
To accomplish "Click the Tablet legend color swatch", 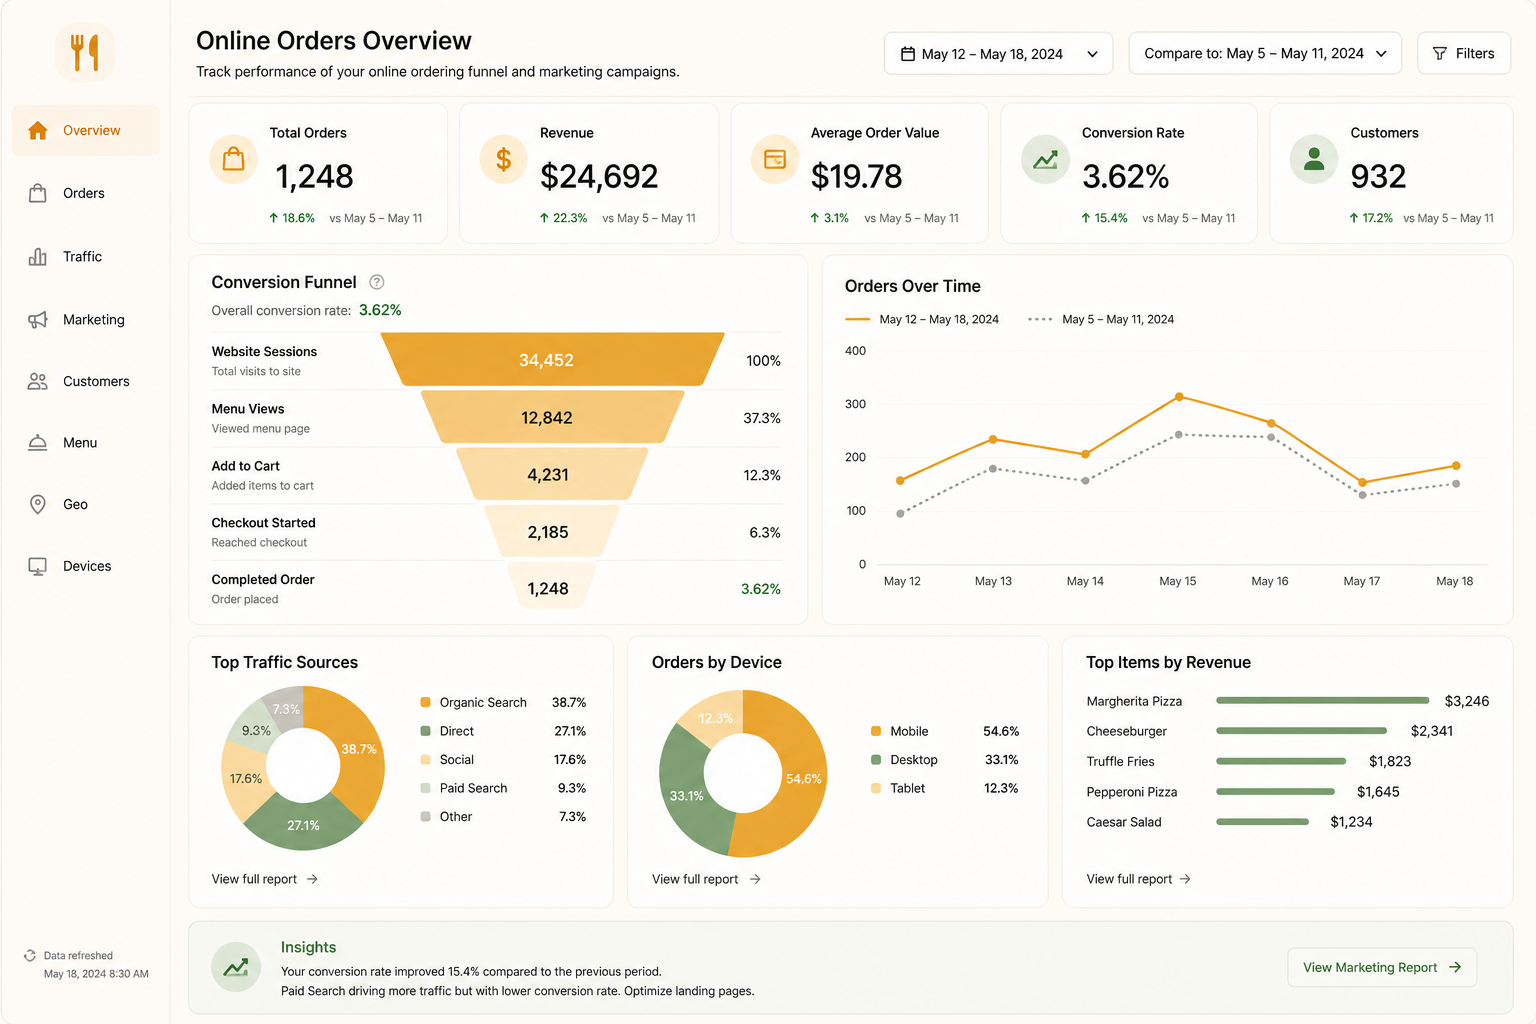I will pyautogui.click(x=876, y=788).
